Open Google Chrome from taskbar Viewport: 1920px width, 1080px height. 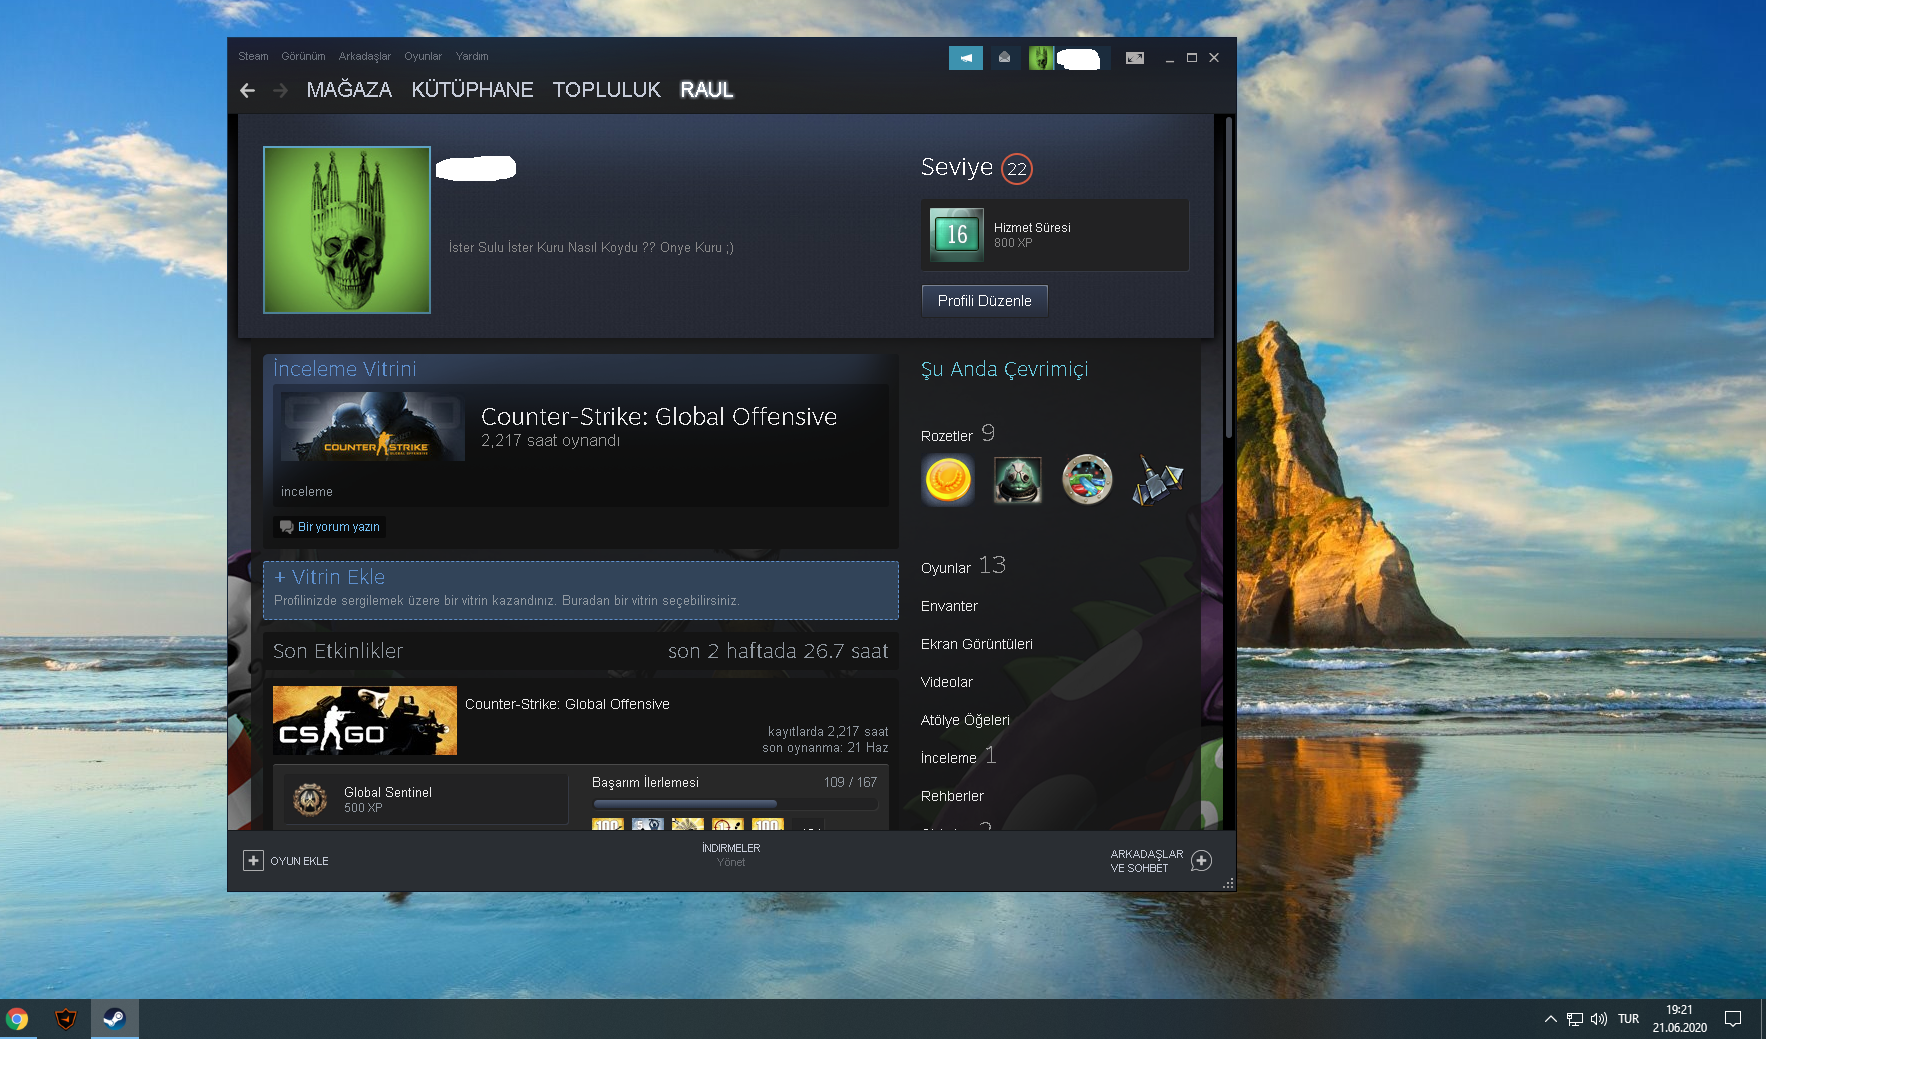(17, 1019)
